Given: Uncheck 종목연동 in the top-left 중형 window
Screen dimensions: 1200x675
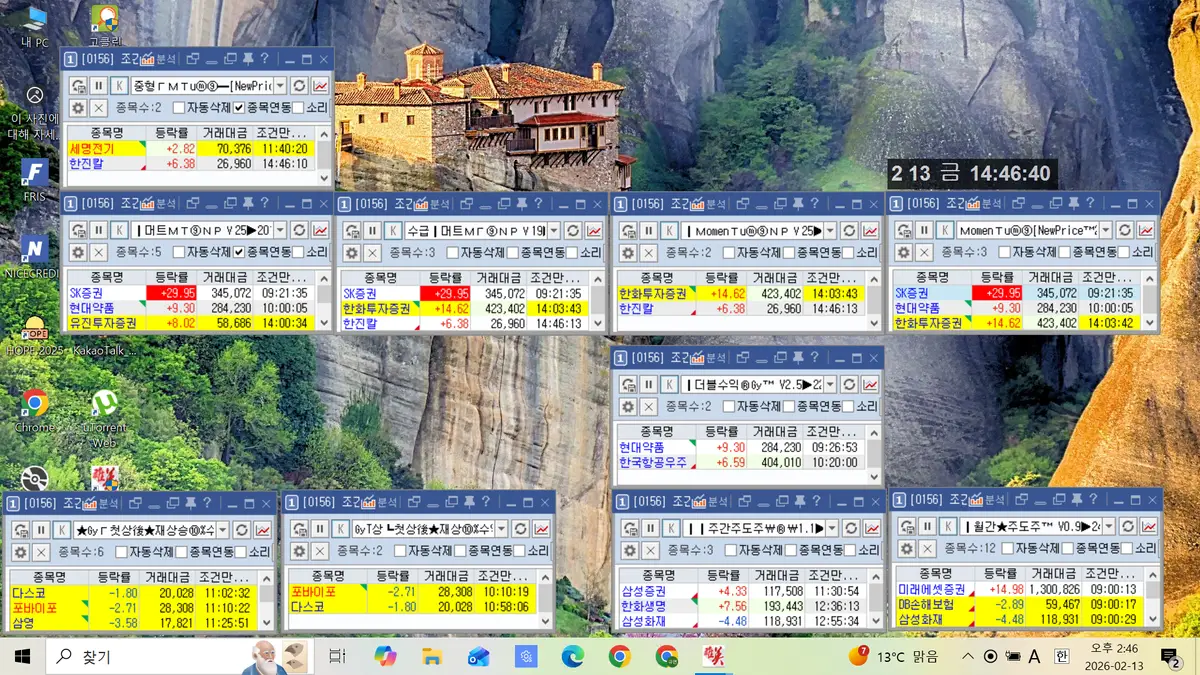Looking at the screenshot, I should click(238, 106).
